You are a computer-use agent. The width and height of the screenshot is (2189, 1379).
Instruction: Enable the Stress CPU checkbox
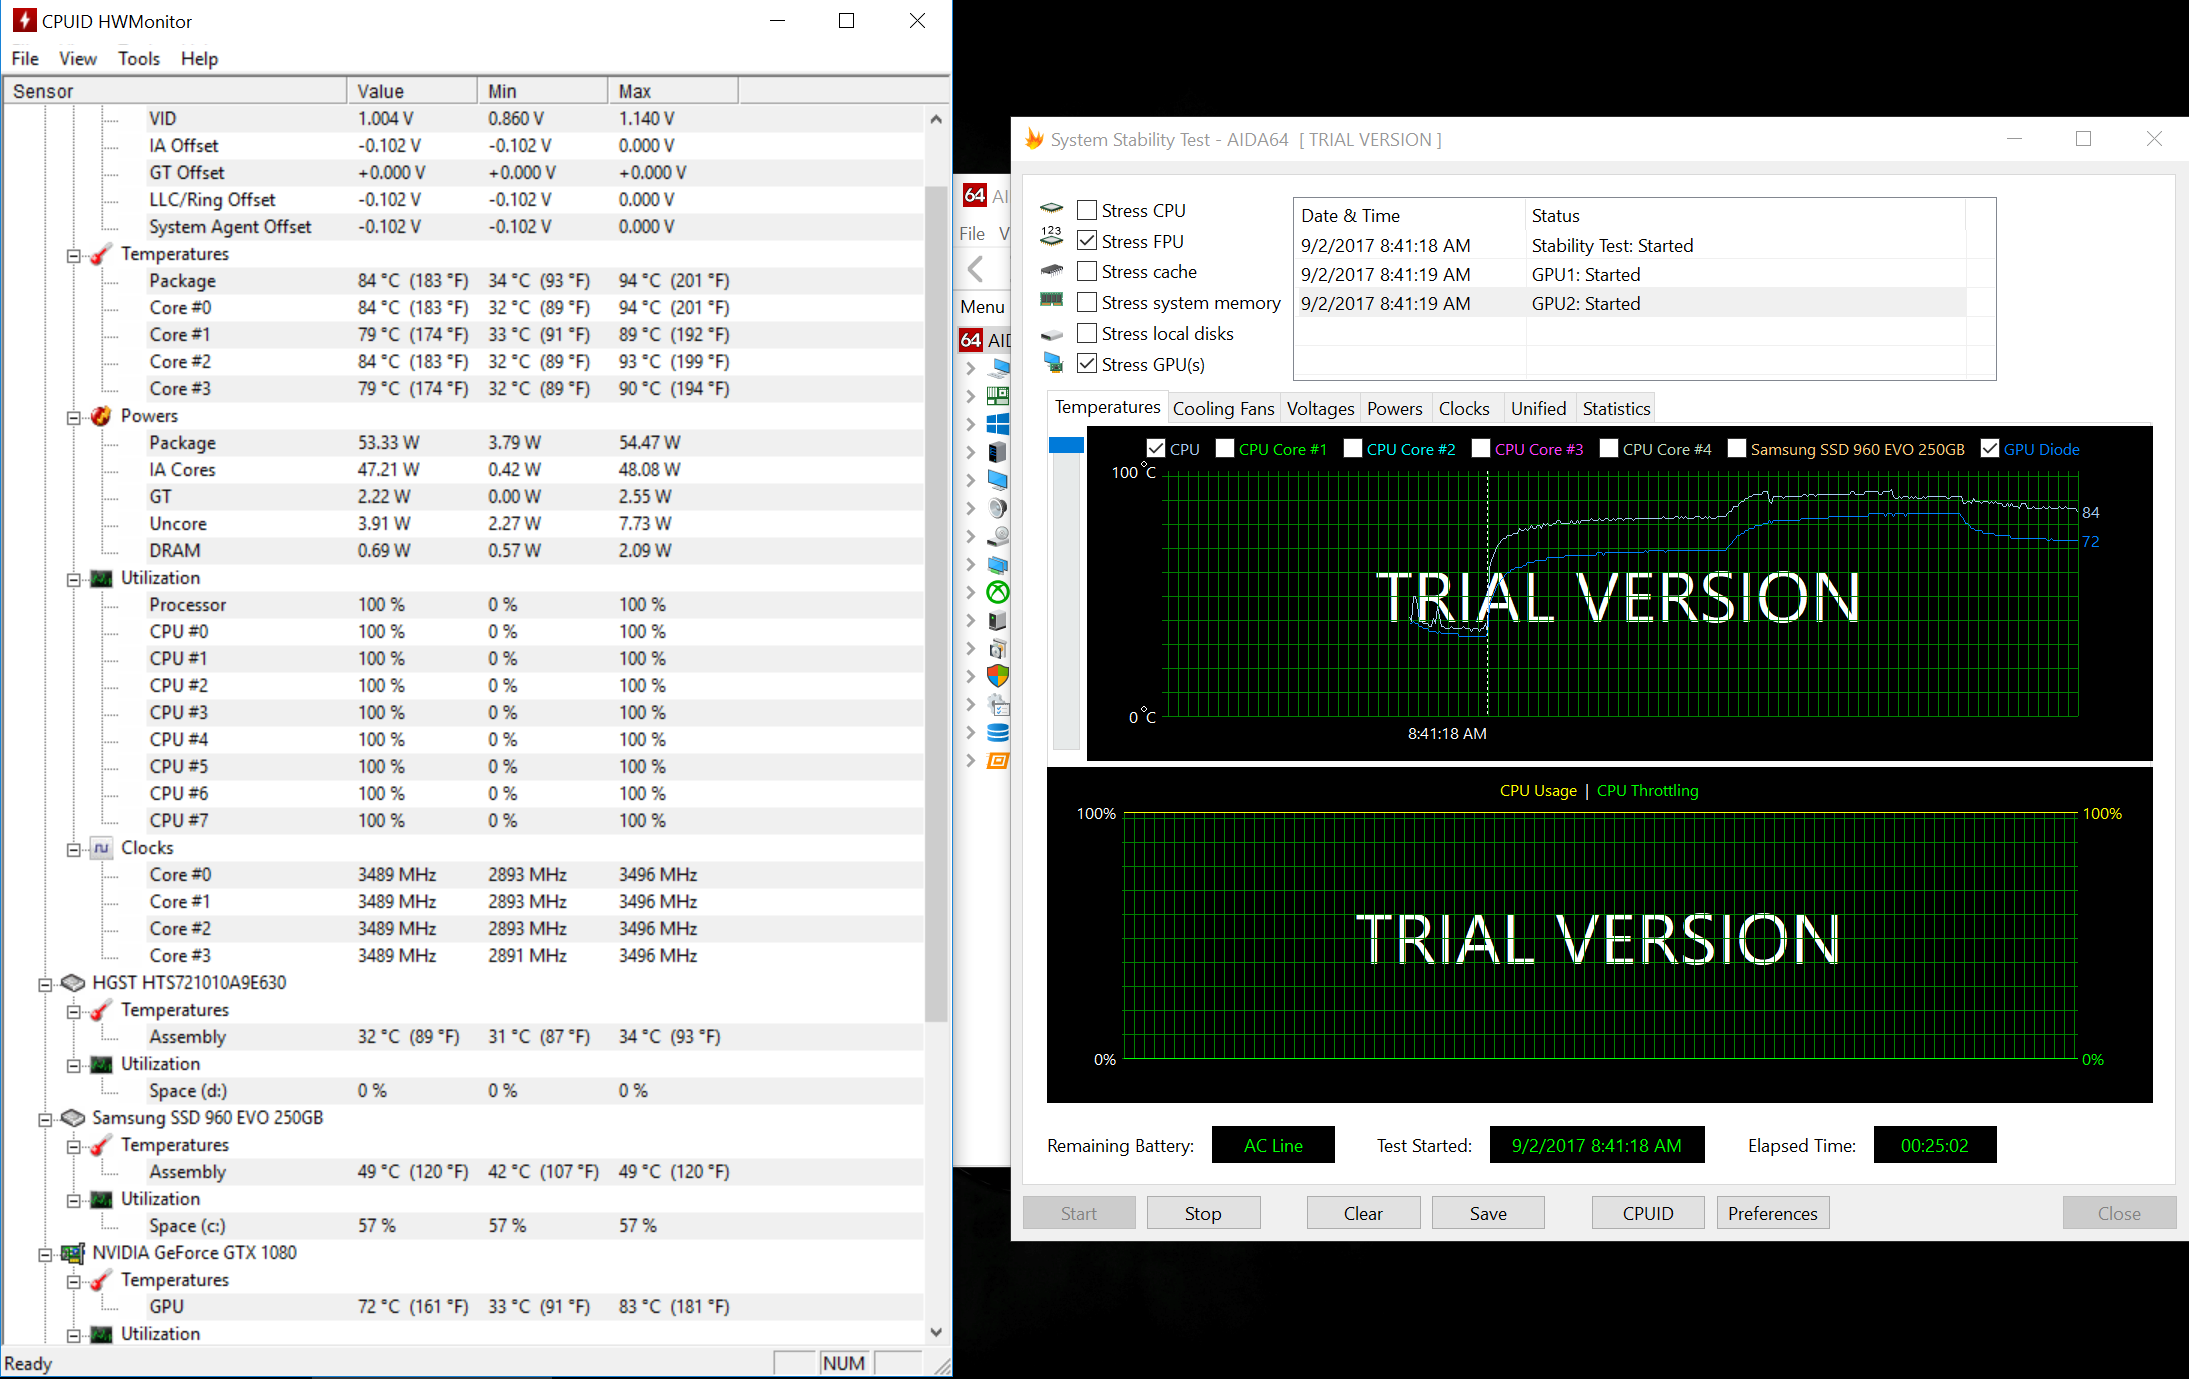tap(1087, 210)
